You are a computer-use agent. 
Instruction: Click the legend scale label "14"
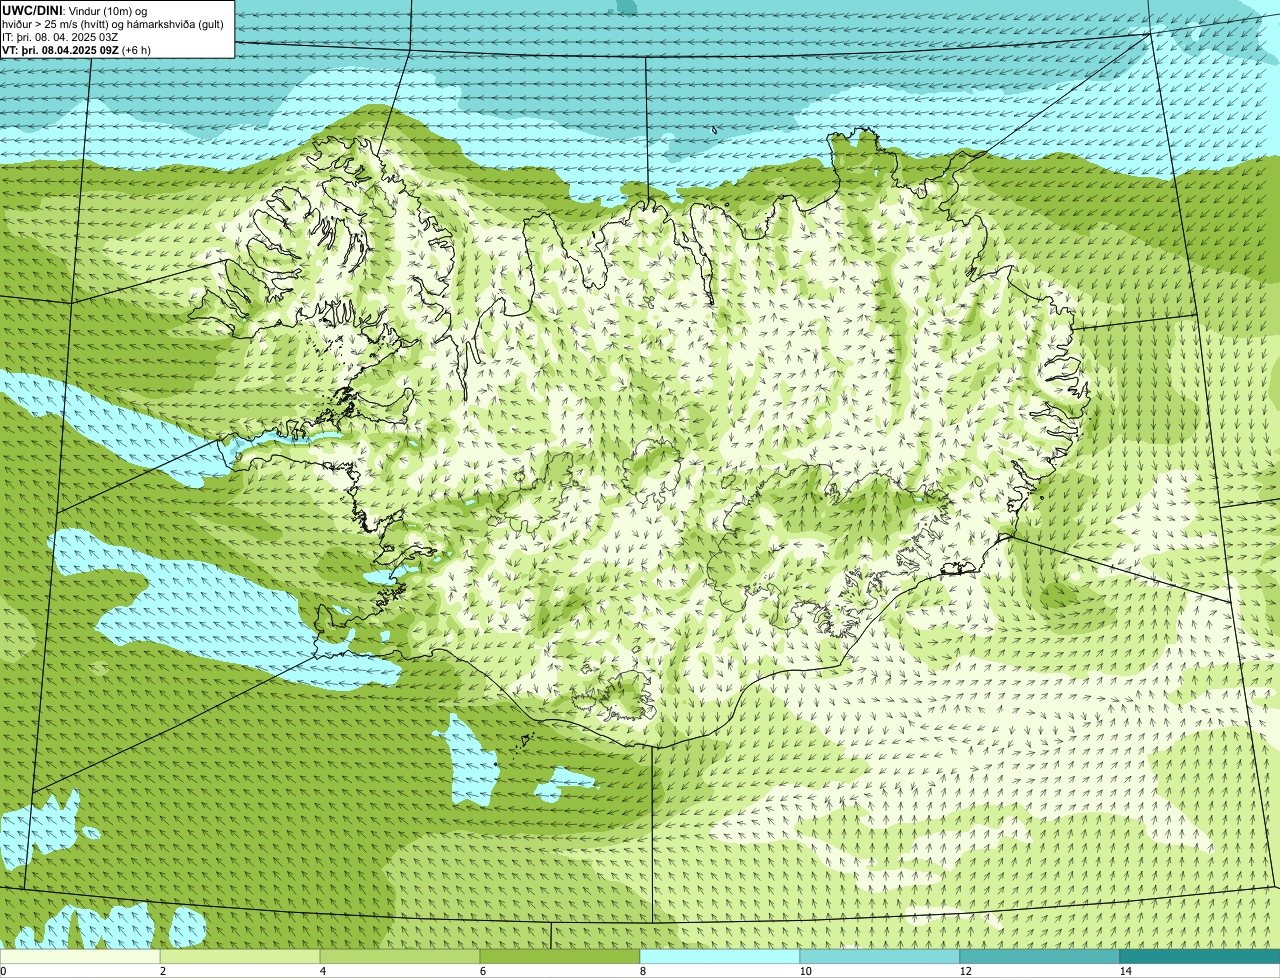tap(1125, 971)
